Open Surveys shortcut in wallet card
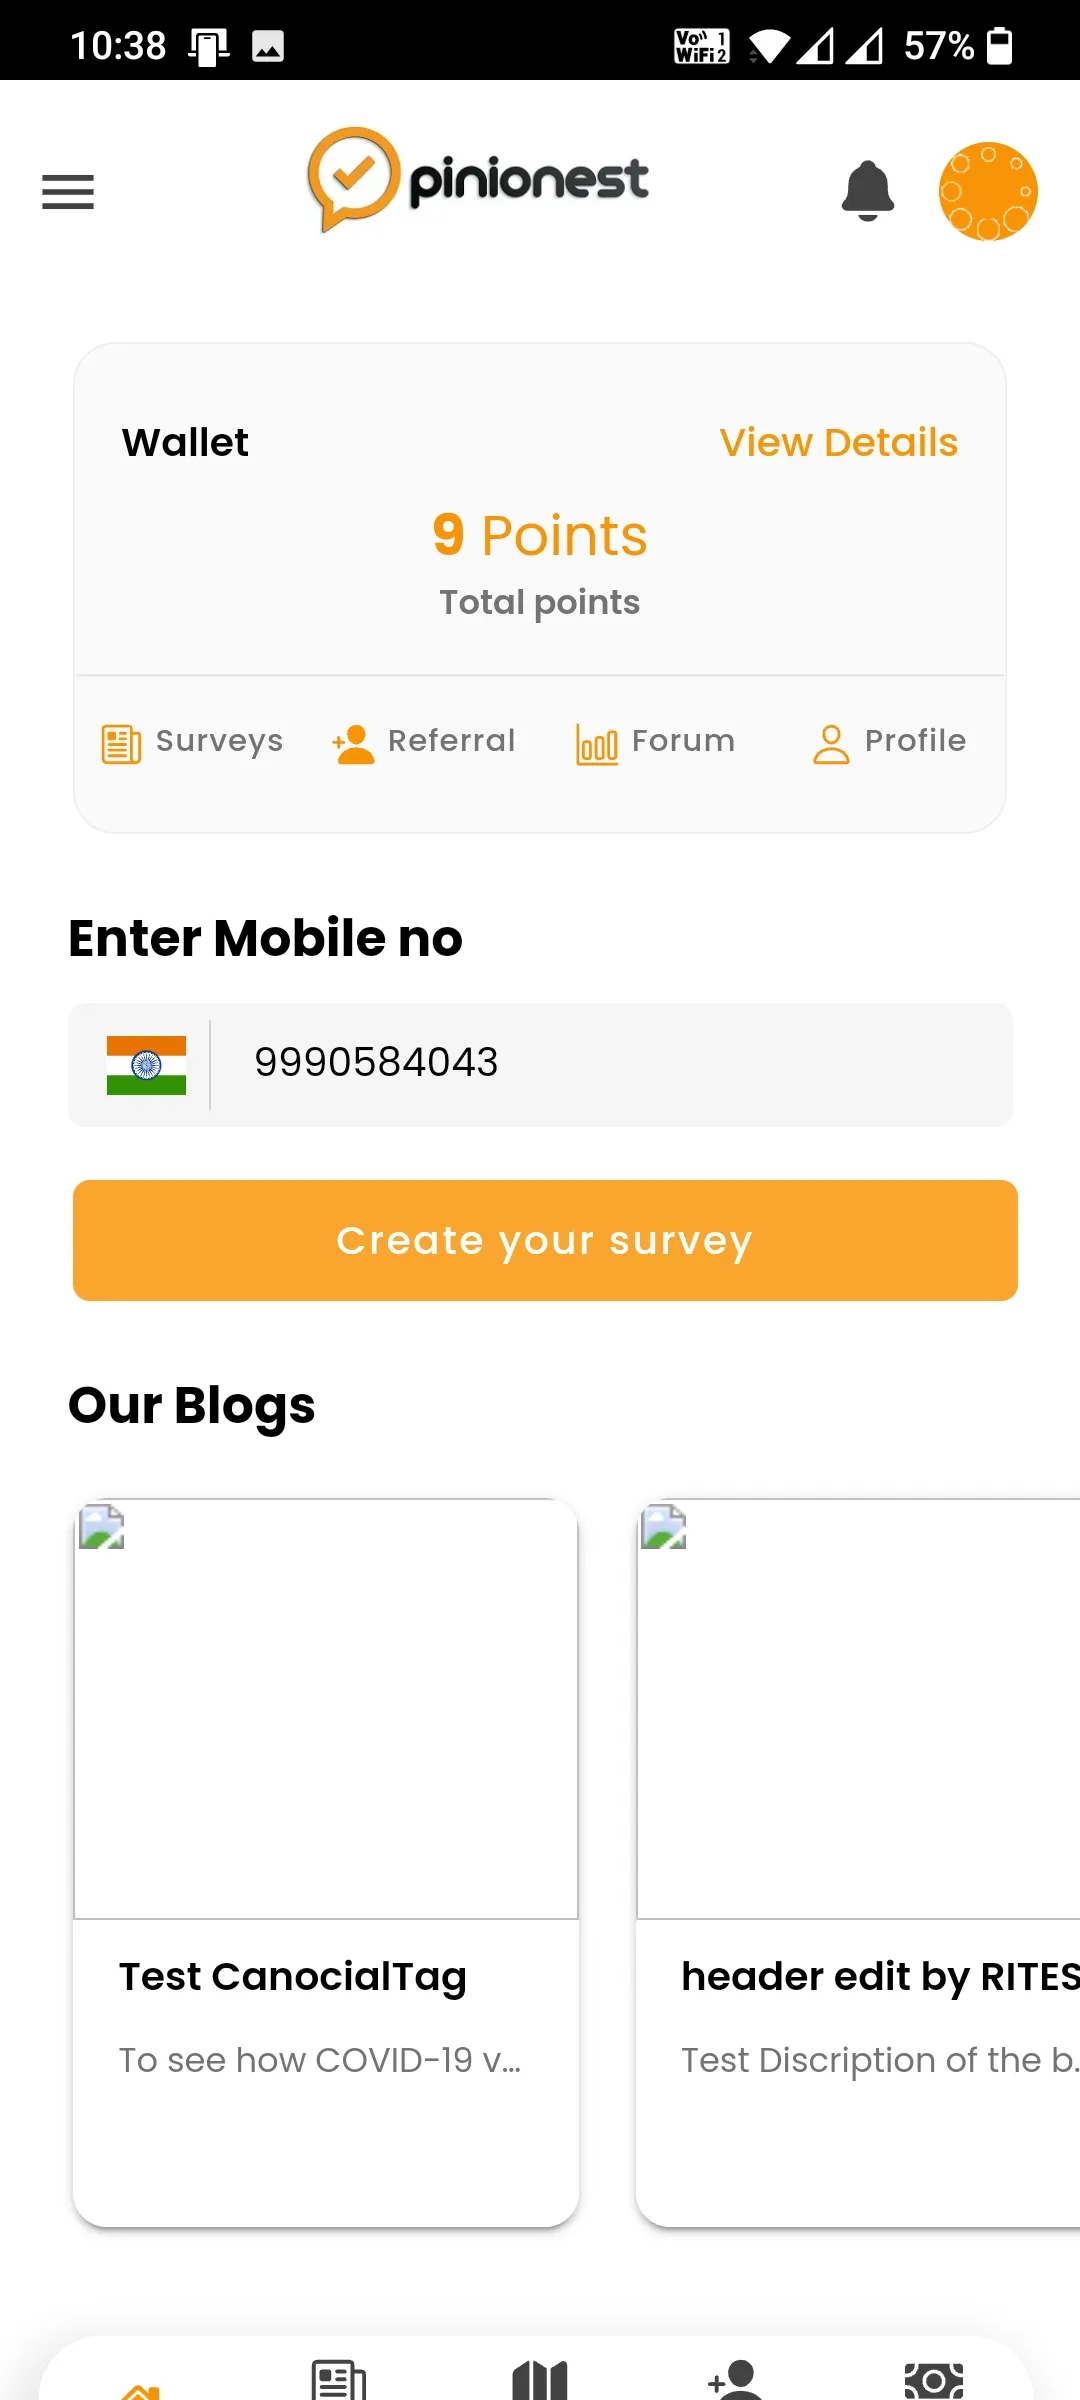 [193, 742]
